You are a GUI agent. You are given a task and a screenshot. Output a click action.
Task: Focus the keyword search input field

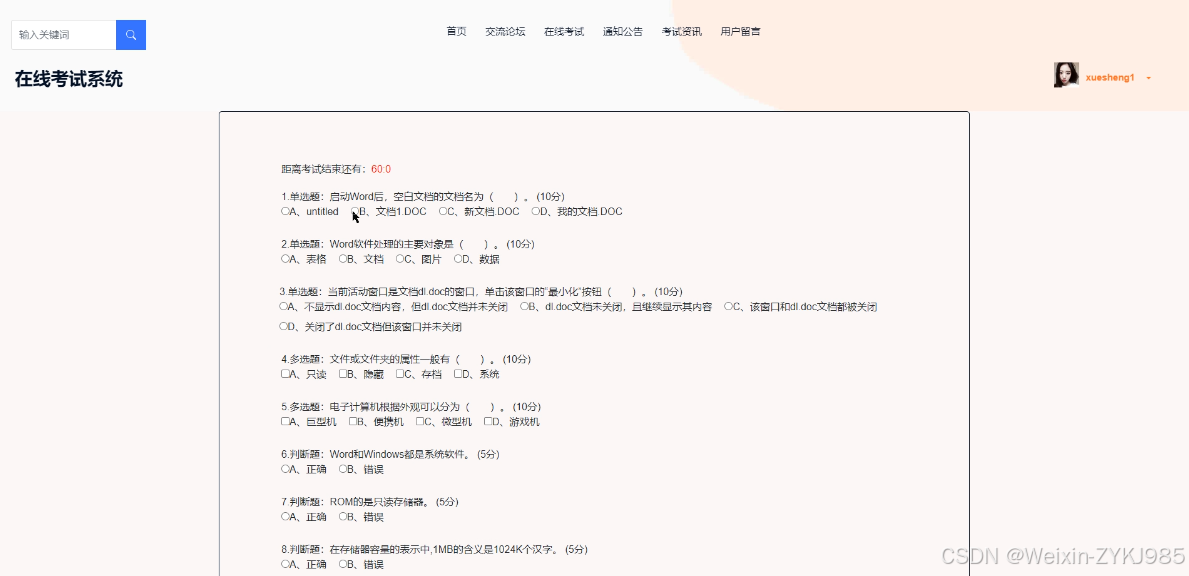point(64,35)
